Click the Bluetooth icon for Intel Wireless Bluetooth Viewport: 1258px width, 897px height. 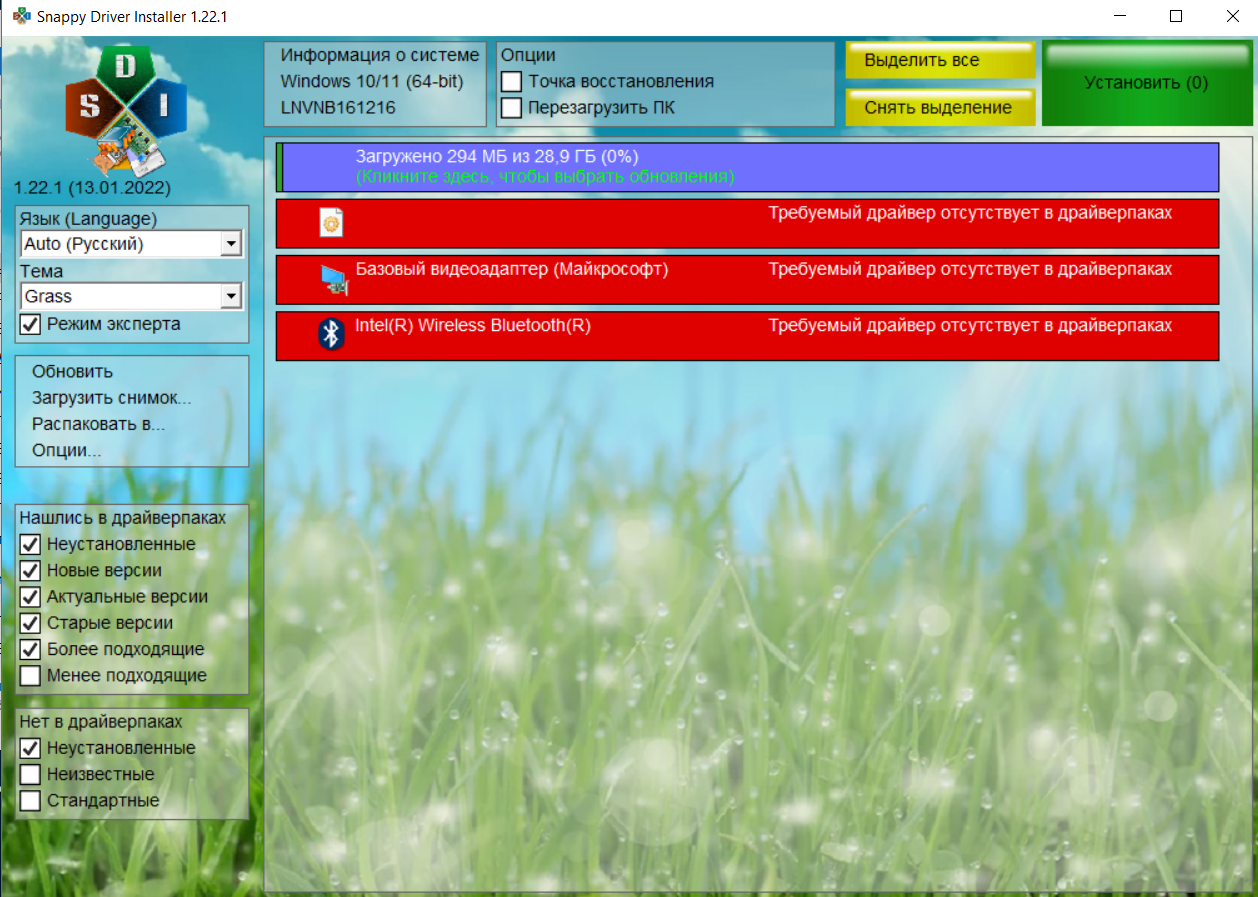click(331, 334)
